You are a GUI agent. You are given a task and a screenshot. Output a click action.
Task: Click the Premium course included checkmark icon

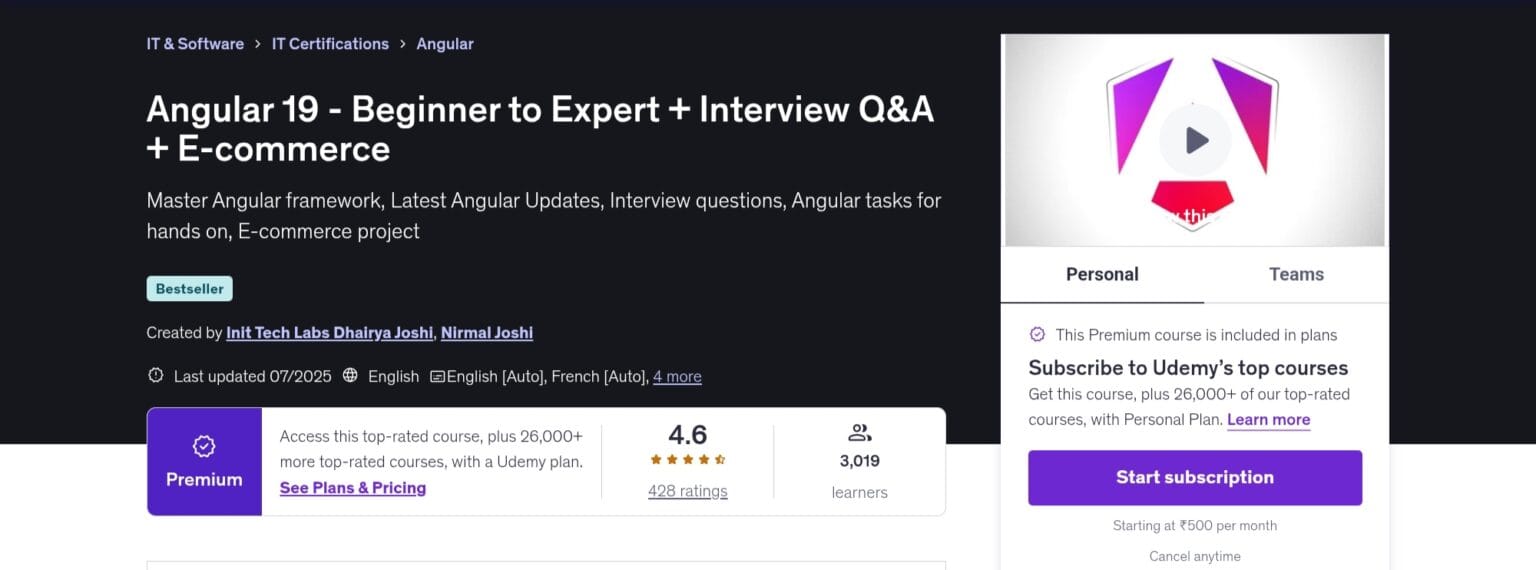click(x=1037, y=335)
